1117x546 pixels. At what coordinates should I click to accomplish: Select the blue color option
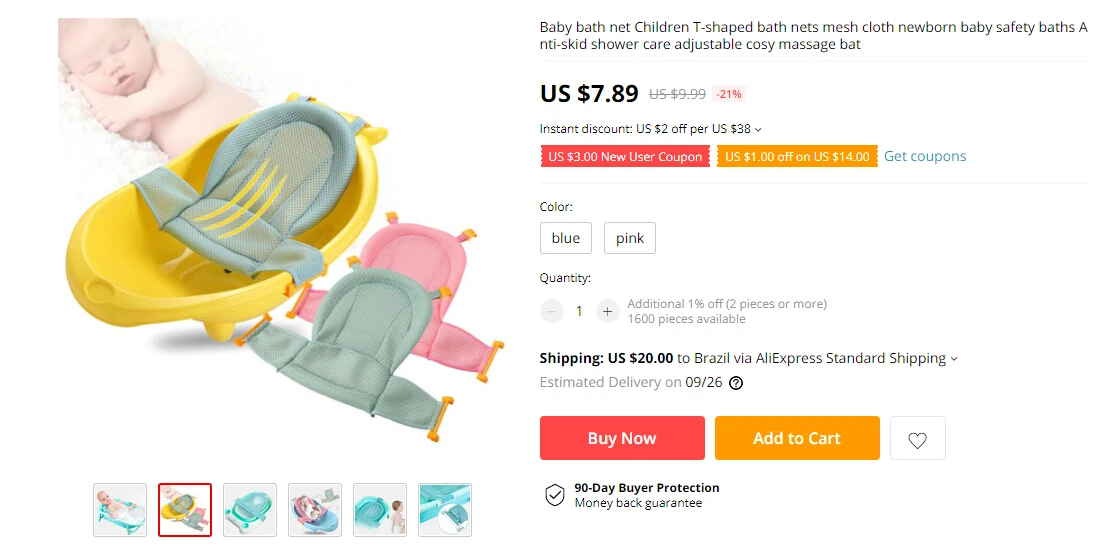coord(566,238)
